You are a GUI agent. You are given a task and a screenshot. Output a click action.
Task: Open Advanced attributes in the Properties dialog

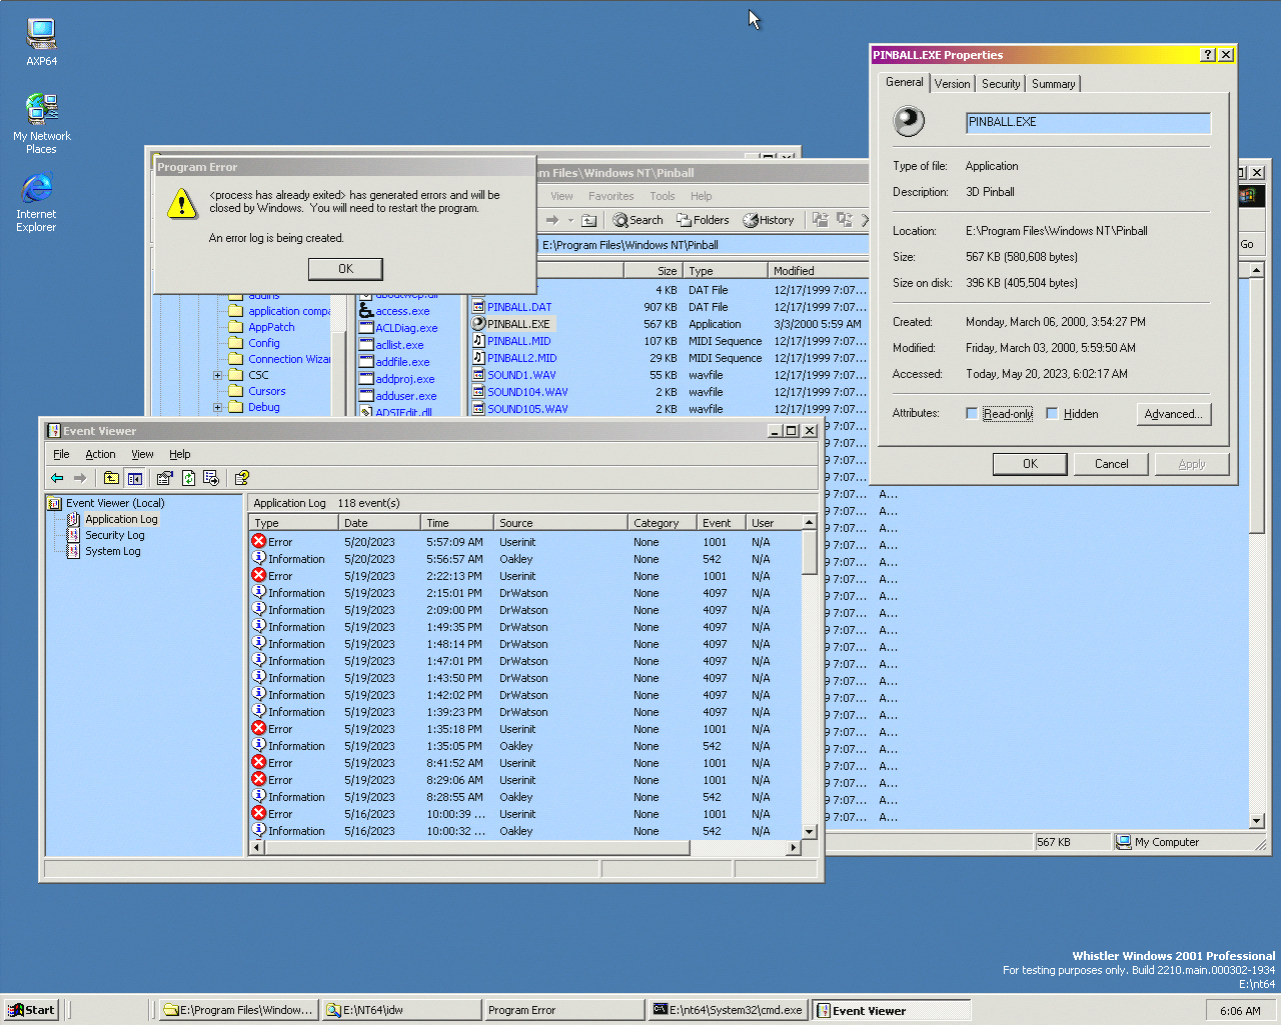(1173, 413)
